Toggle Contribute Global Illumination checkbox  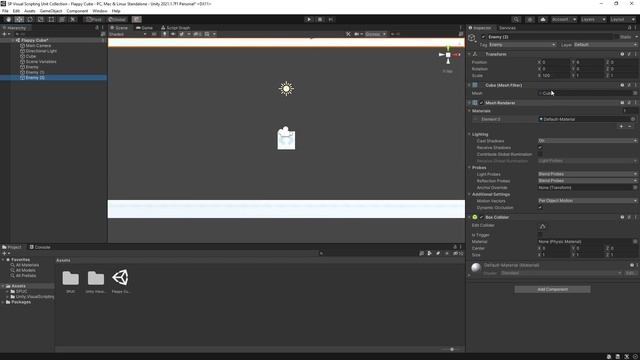click(540, 154)
